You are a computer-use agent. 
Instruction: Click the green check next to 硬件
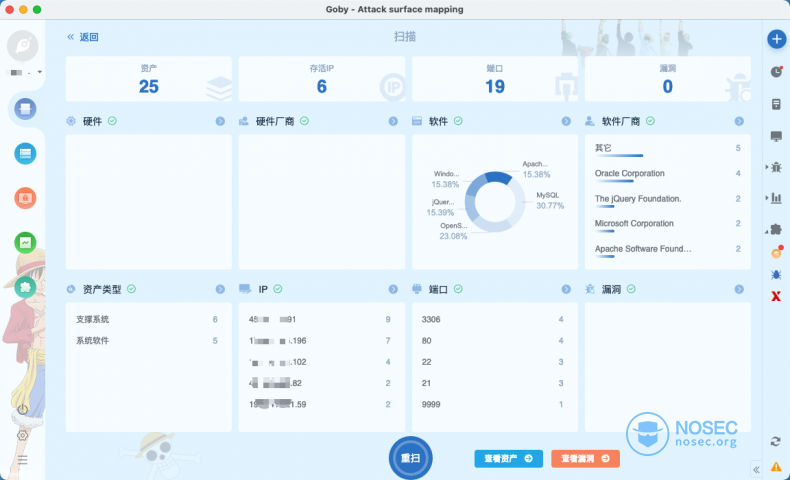click(x=112, y=121)
